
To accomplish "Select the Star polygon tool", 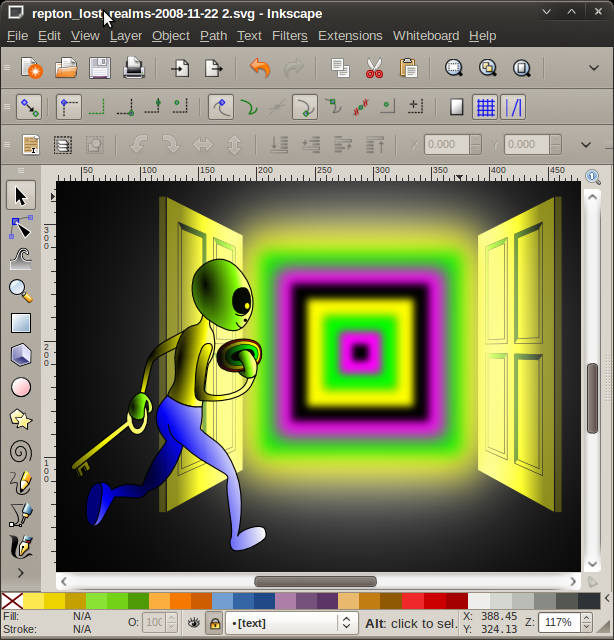I will 21,419.
